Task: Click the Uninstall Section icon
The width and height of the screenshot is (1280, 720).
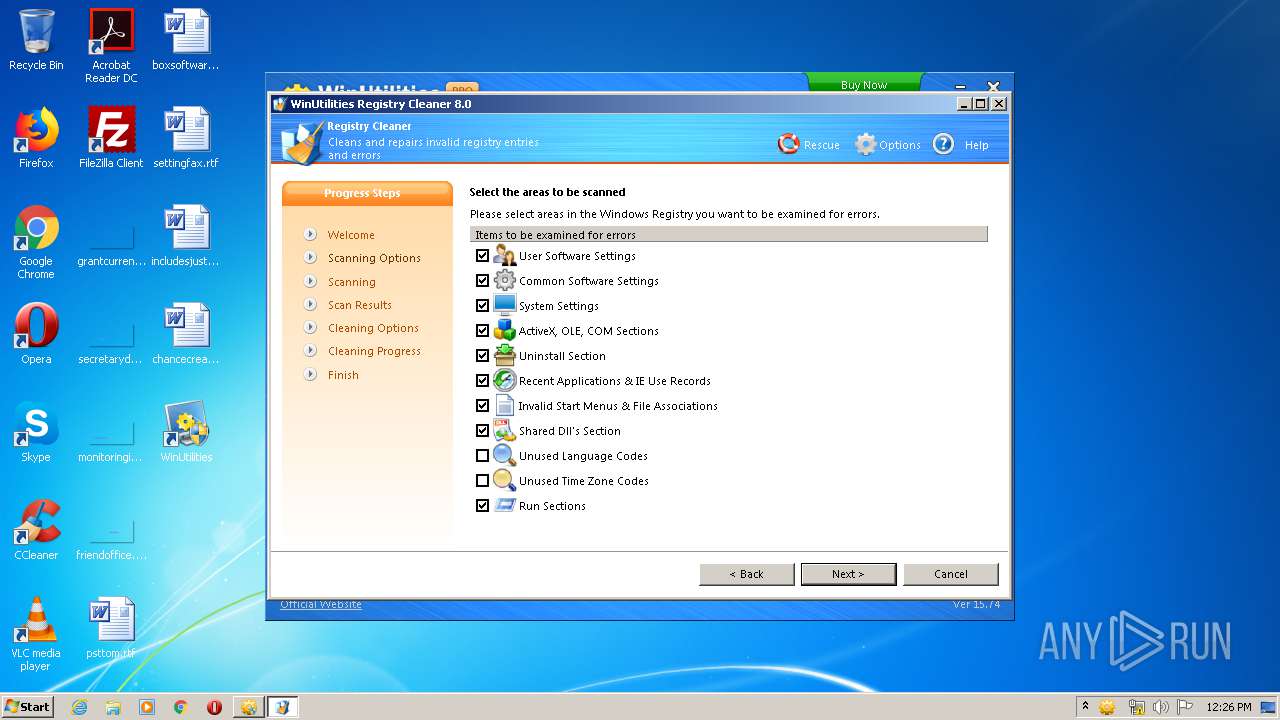Action: (504, 355)
